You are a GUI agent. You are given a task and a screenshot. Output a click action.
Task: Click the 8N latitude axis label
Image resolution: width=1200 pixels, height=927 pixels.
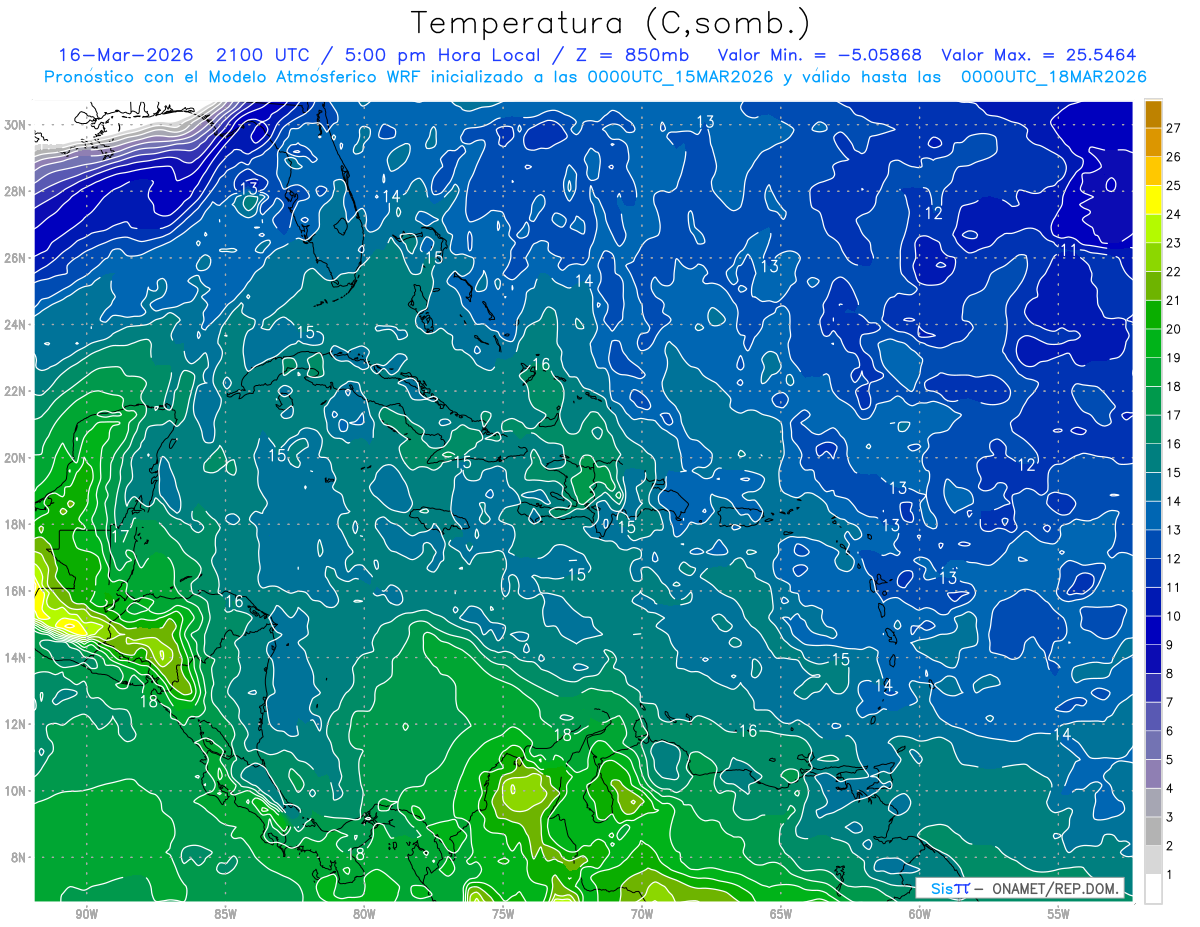(x=20, y=857)
